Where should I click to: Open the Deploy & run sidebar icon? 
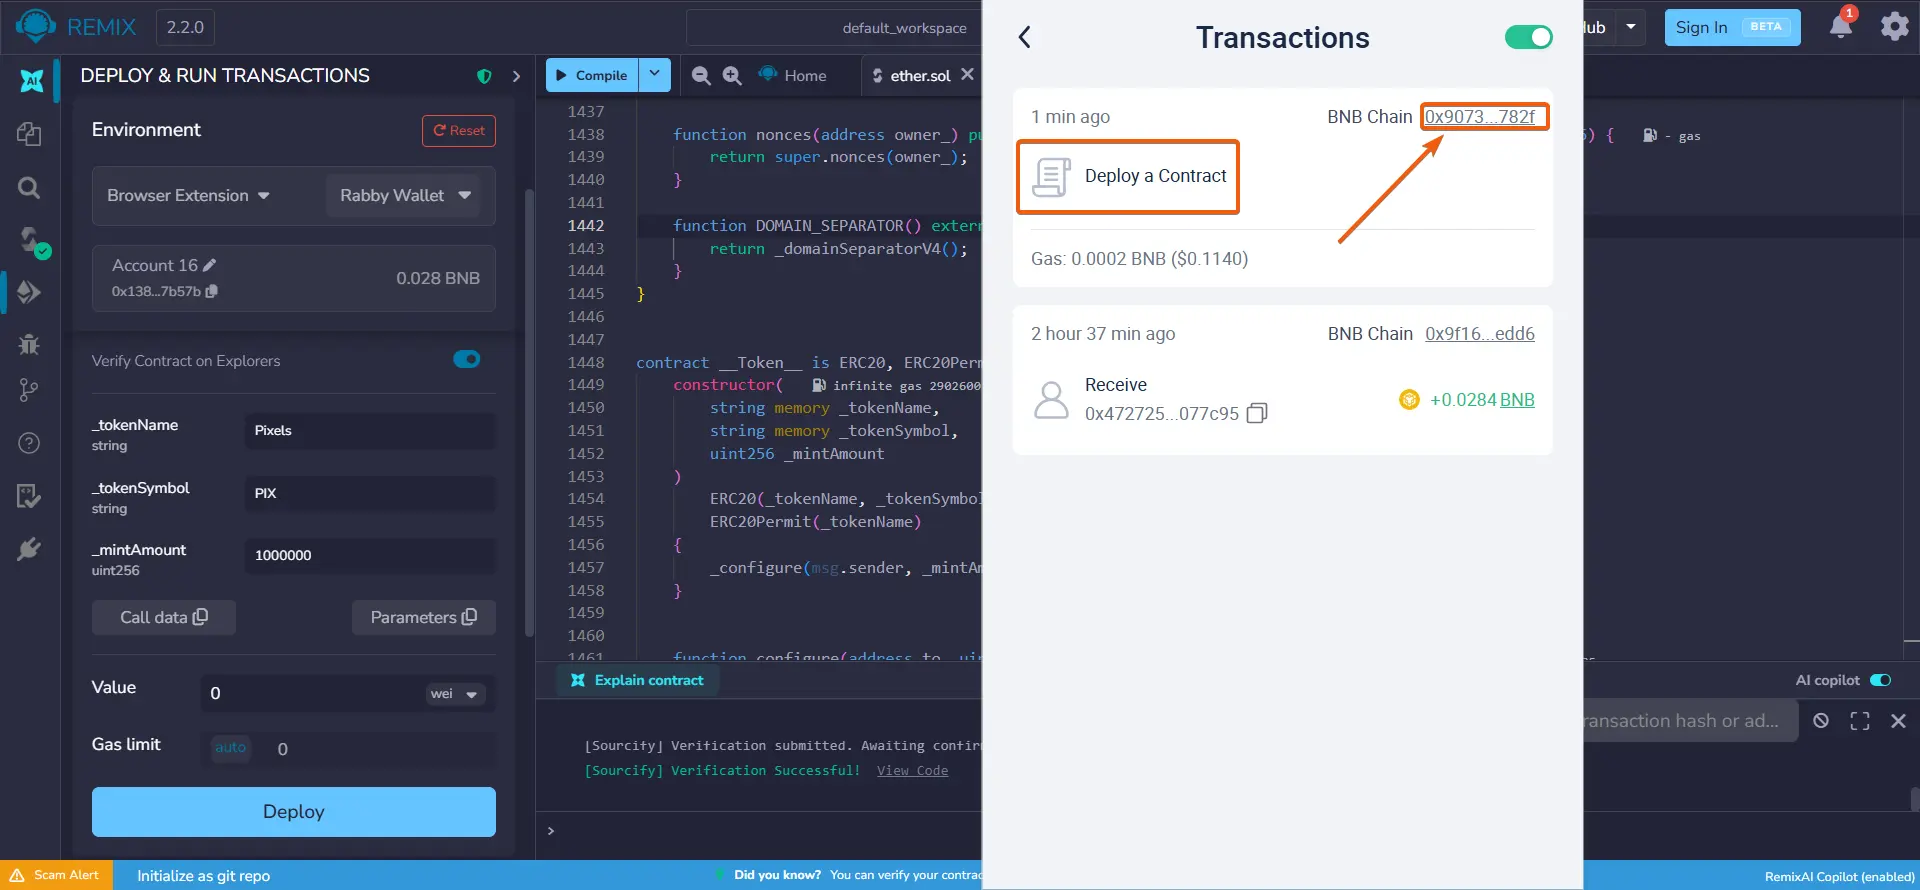coord(29,292)
